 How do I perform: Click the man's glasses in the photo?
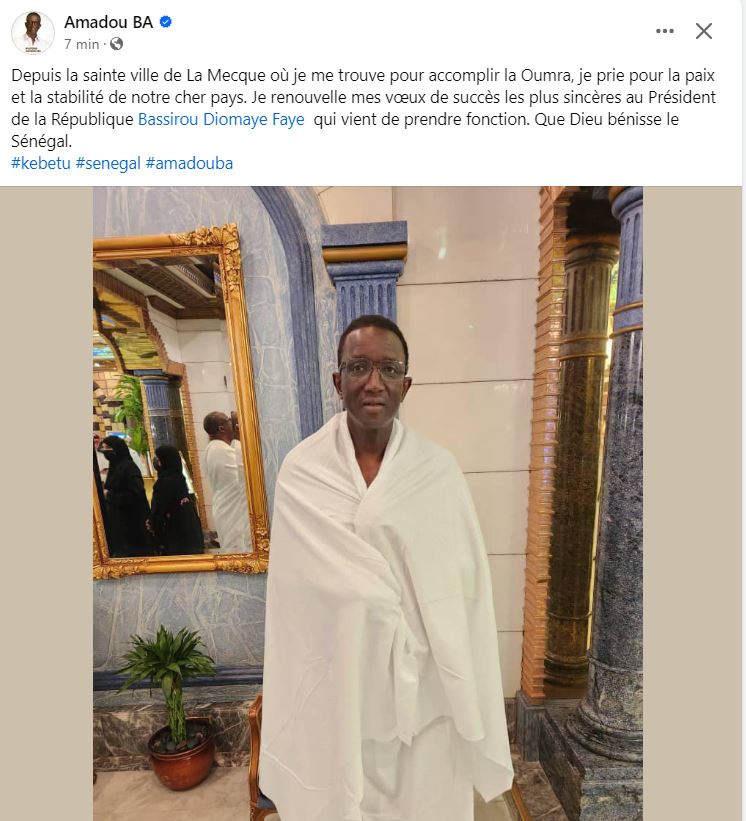[x=372, y=369]
